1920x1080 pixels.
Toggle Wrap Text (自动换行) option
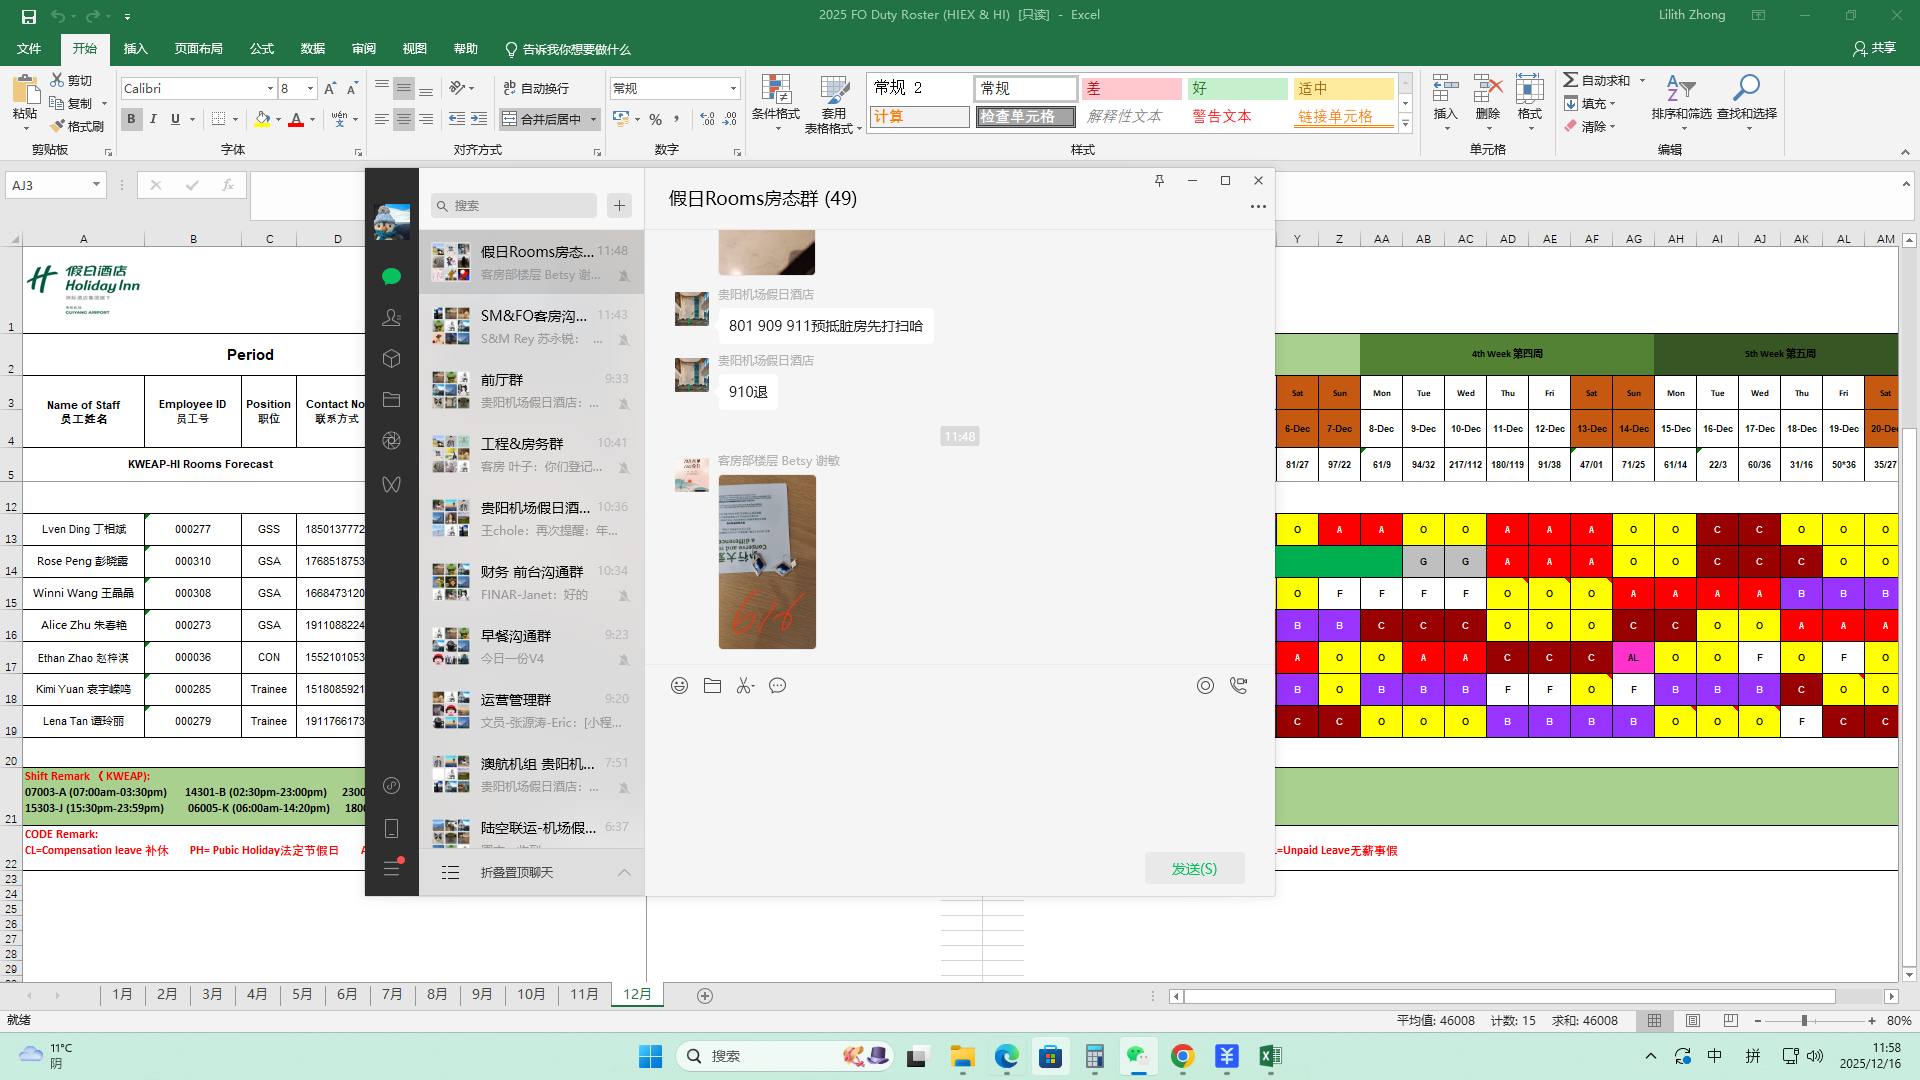537,88
